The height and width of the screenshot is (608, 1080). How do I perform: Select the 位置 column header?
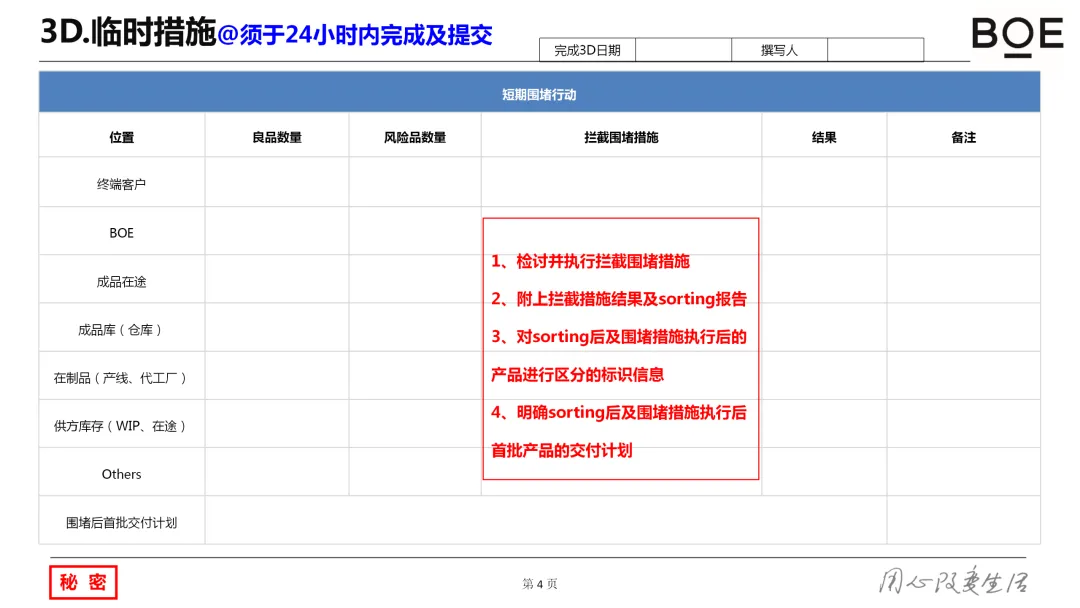pos(122,137)
